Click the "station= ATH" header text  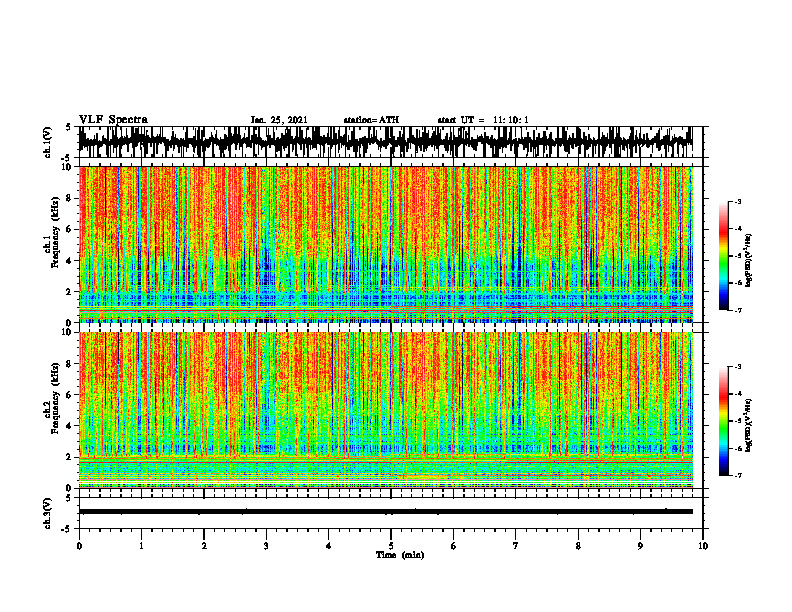coord(371,120)
